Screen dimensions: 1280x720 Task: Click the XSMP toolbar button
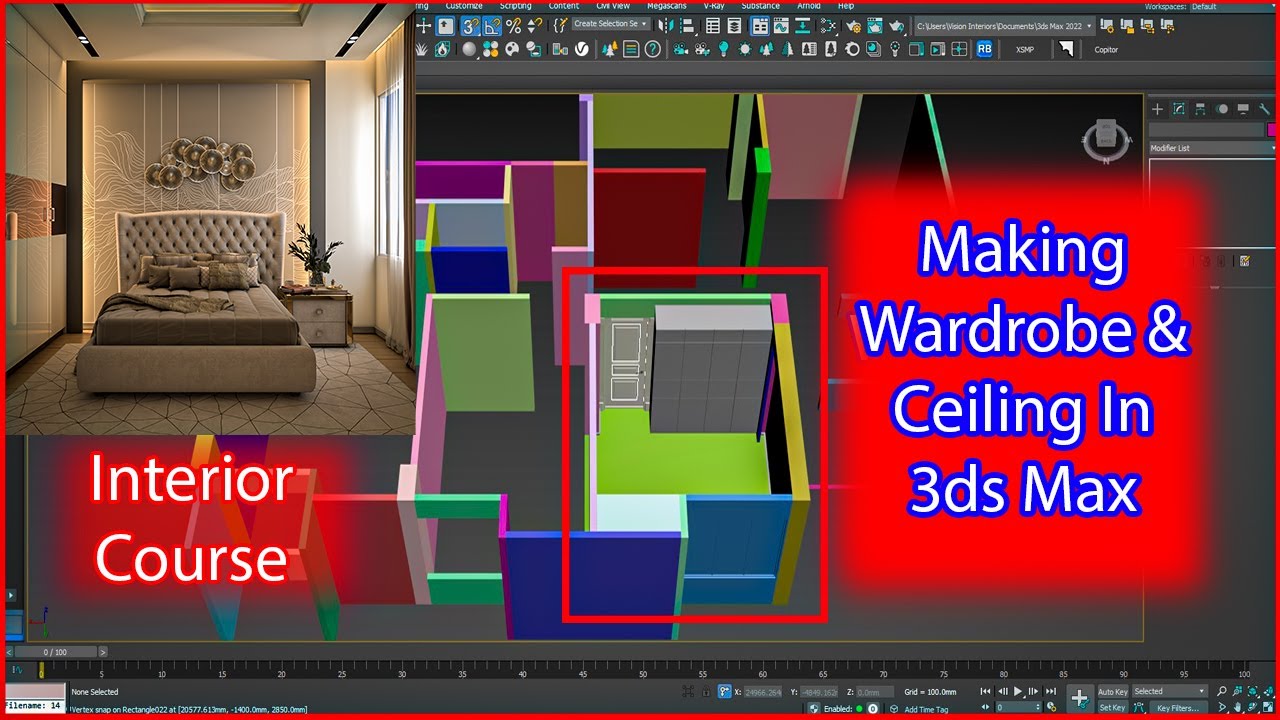click(x=1025, y=49)
